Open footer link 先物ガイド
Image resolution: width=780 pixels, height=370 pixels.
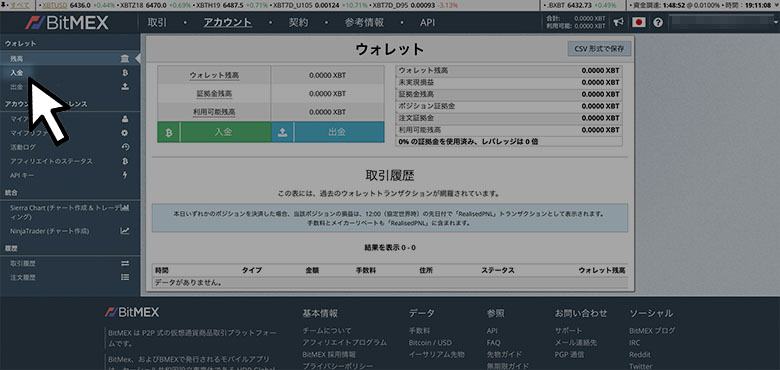pyautogui.click(x=504, y=355)
